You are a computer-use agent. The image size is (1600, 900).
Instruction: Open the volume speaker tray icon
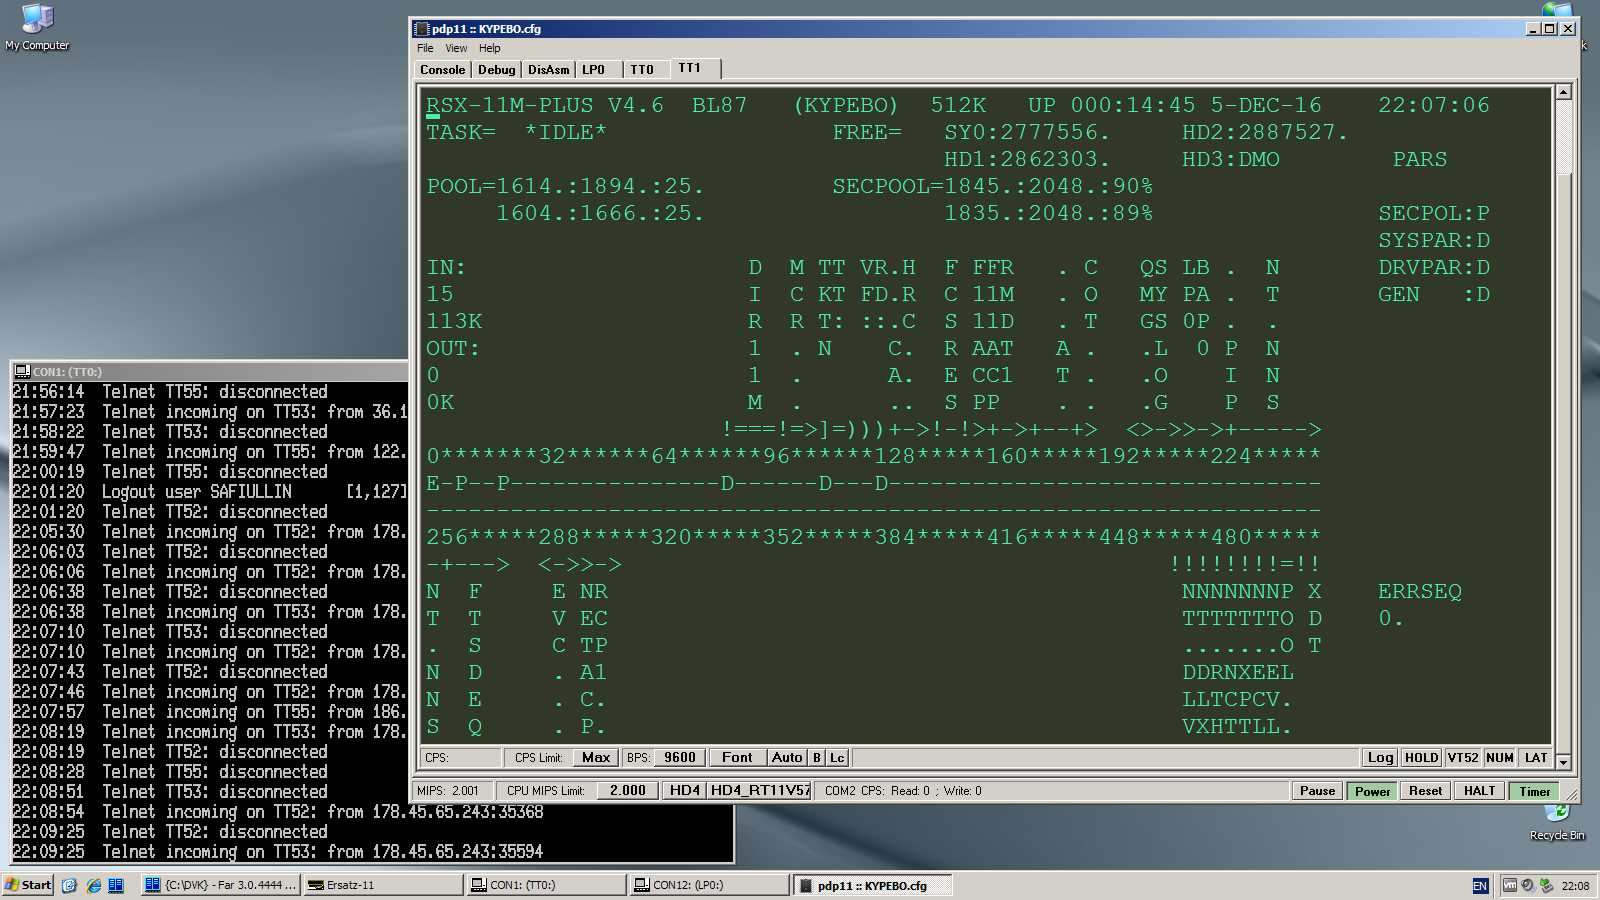click(x=1528, y=885)
